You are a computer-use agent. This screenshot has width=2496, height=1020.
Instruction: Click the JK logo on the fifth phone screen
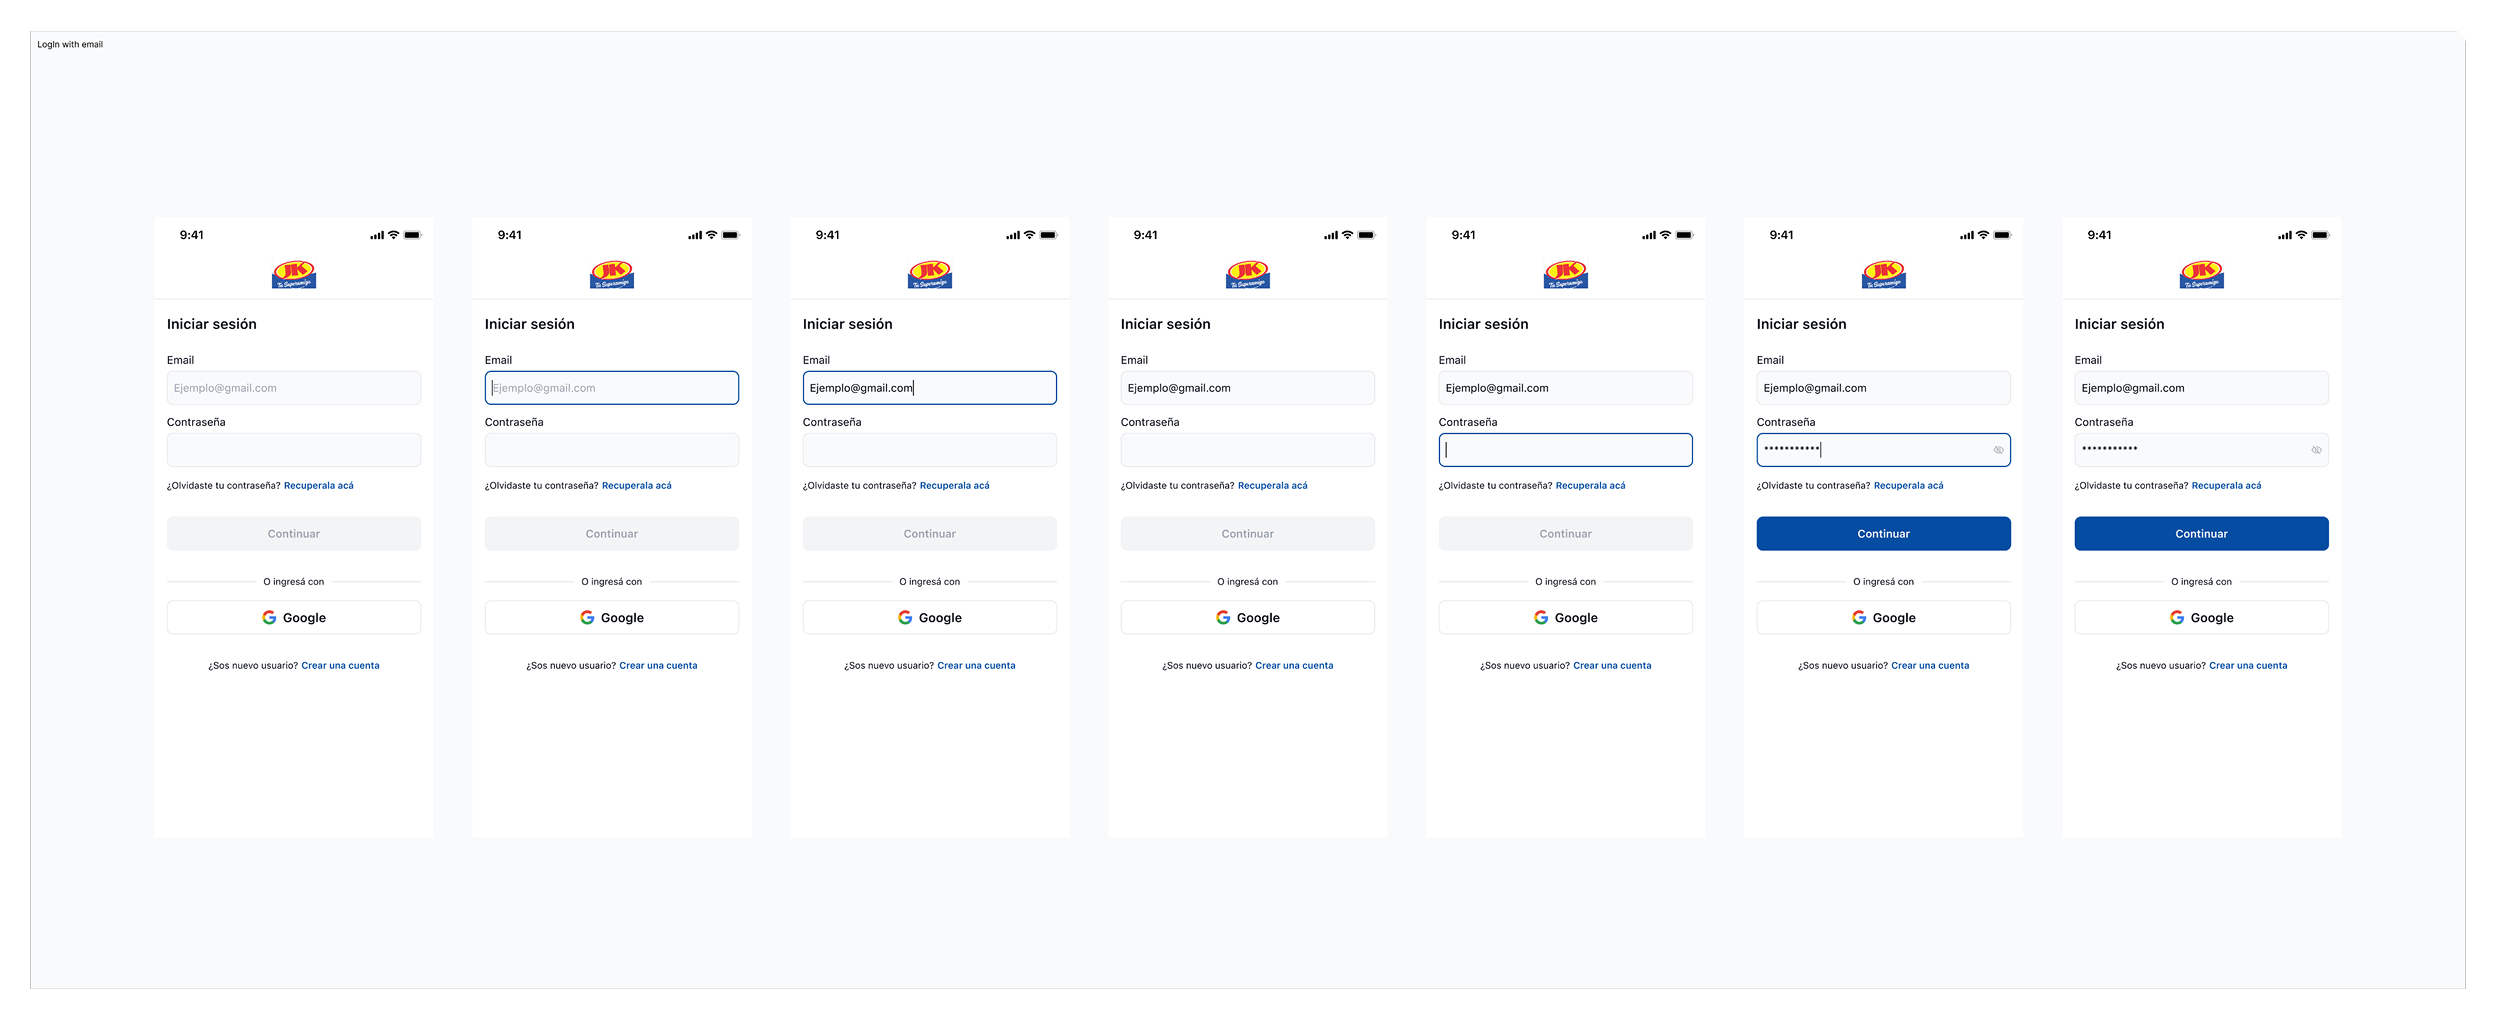[x=1566, y=275]
